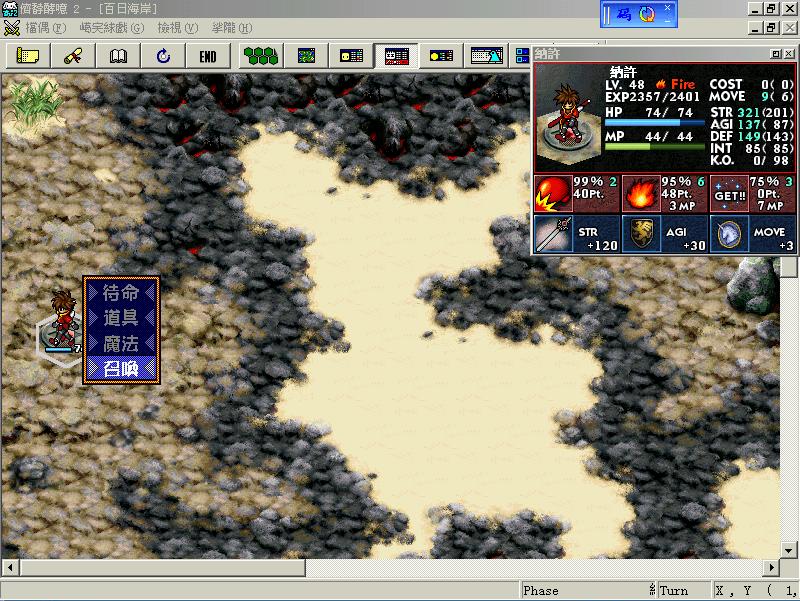Click the blue HP bar in status panel
800x601 pixels.
coord(654,122)
